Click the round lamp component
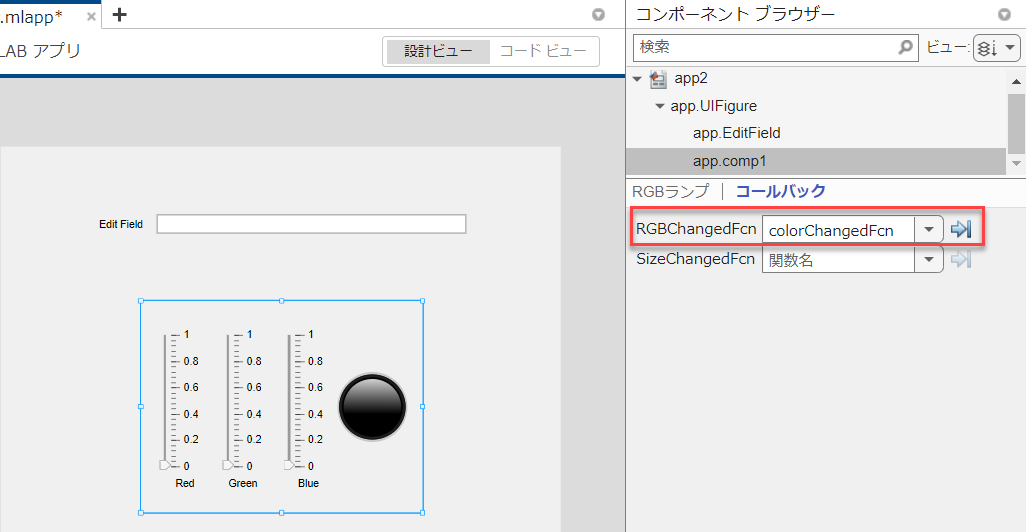 pos(372,407)
